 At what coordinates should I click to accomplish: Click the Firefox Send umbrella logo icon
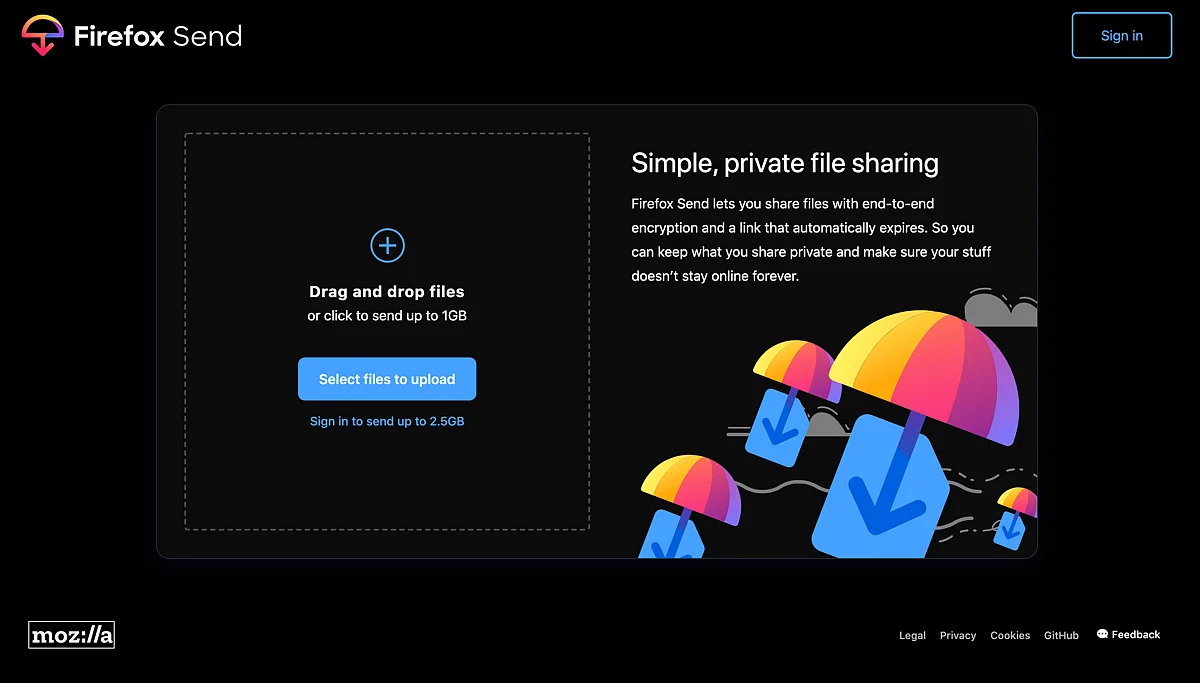[x=43, y=36]
